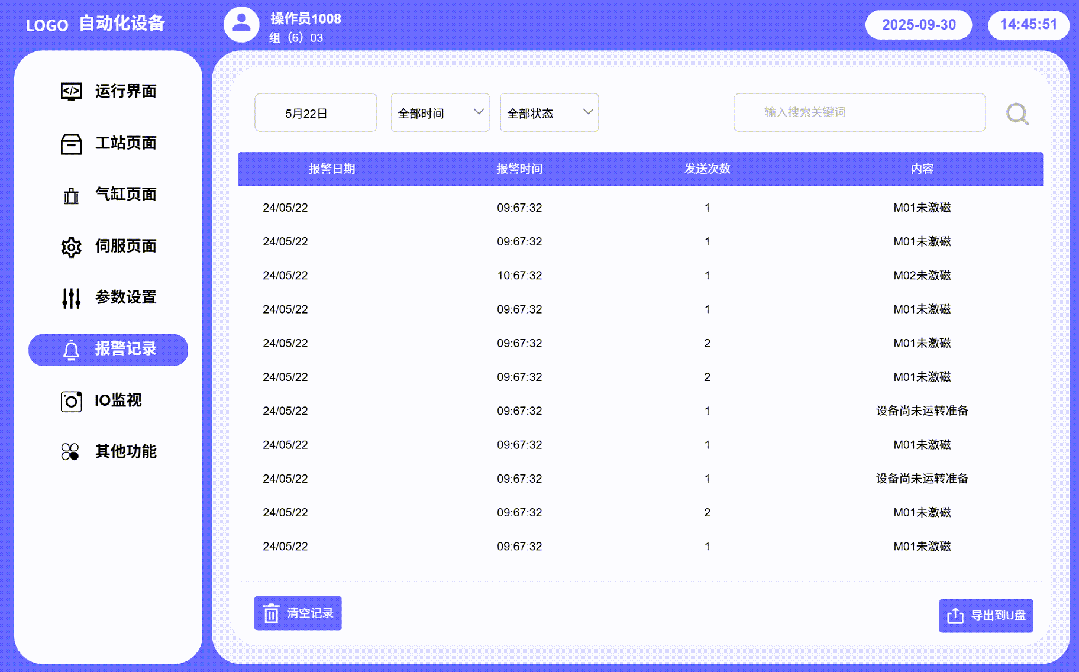
Task: Click the 导出到U盘 export button
Action: coord(985,615)
